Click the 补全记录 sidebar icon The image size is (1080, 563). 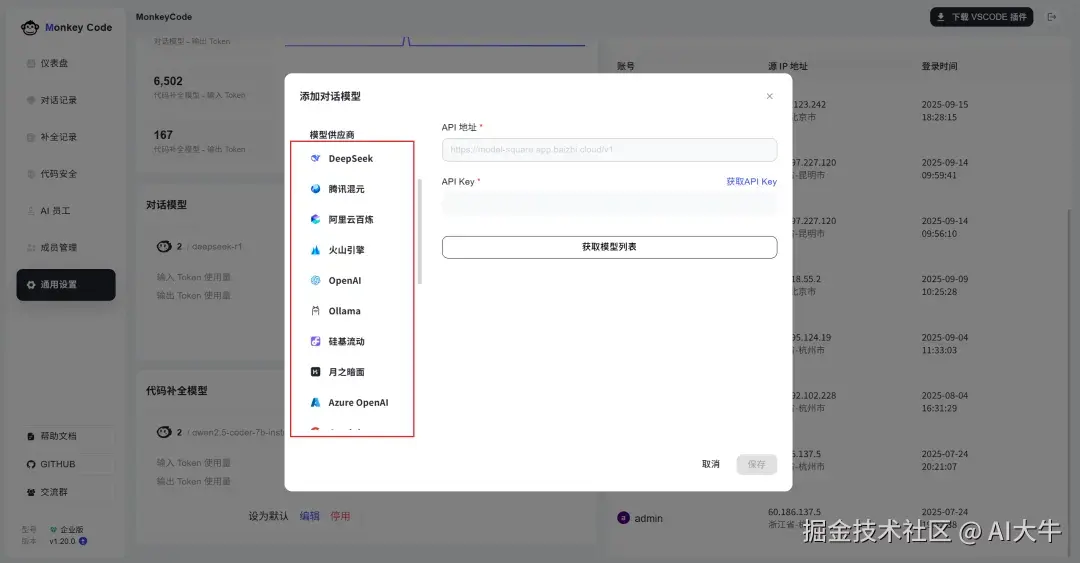coord(31,137)
